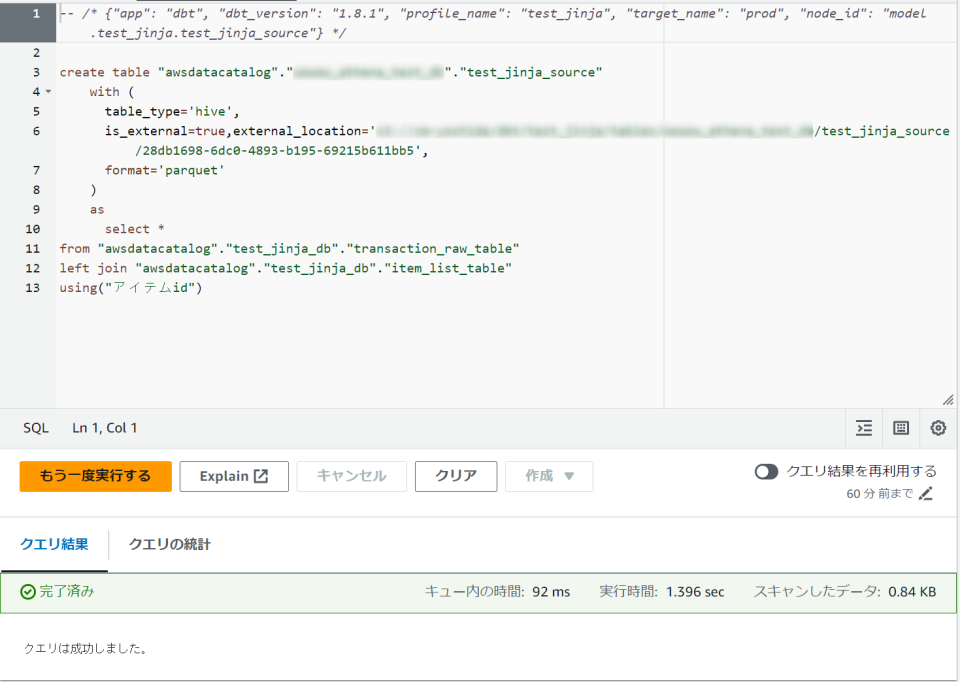Click the format query indent icon
Screen dimensions: 960x682
(864, 428)
